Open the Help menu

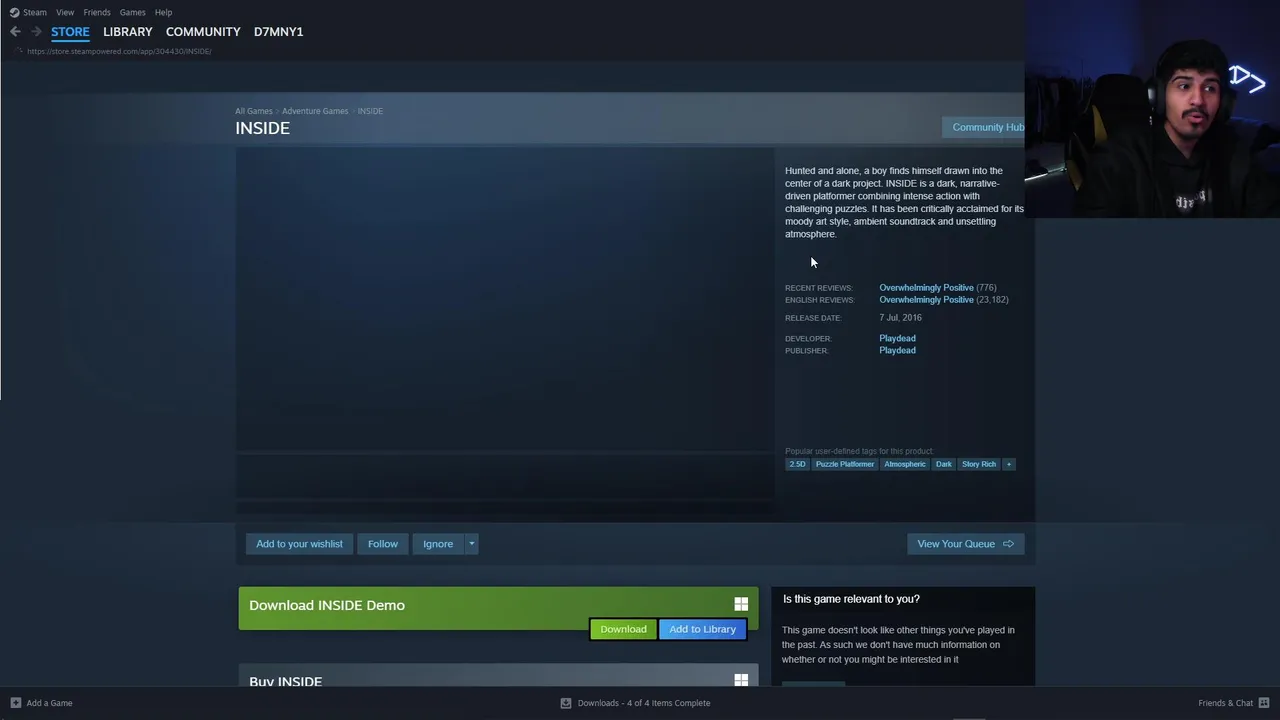(163, 12)
